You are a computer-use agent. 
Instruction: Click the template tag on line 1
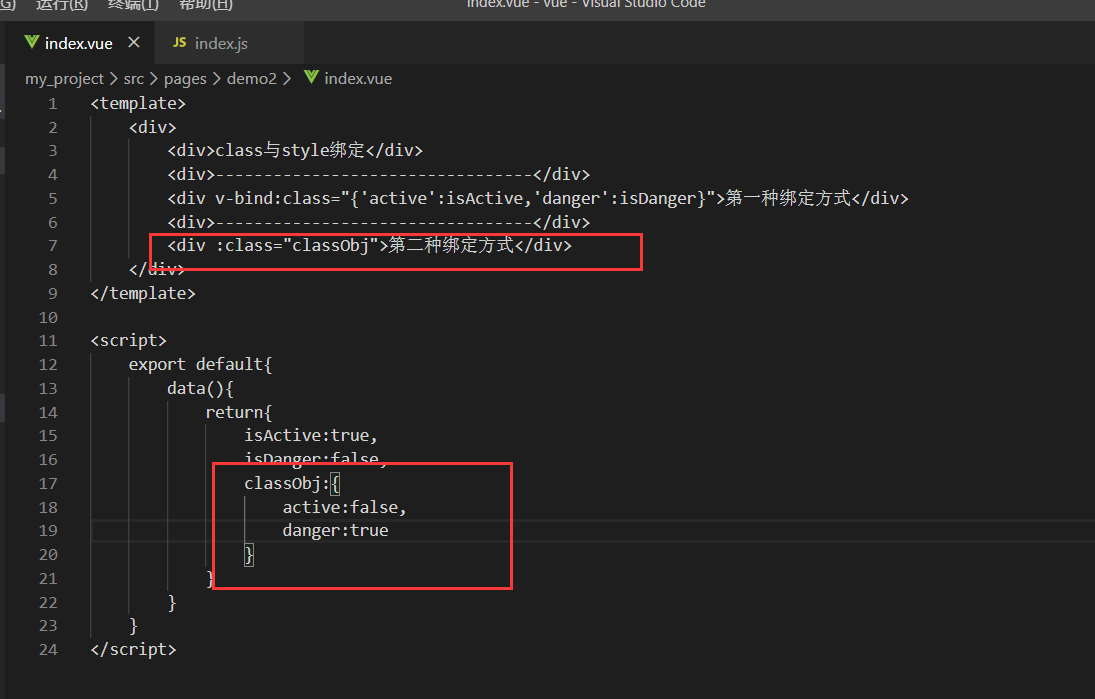pyautogui.click(x=137, y=103)
